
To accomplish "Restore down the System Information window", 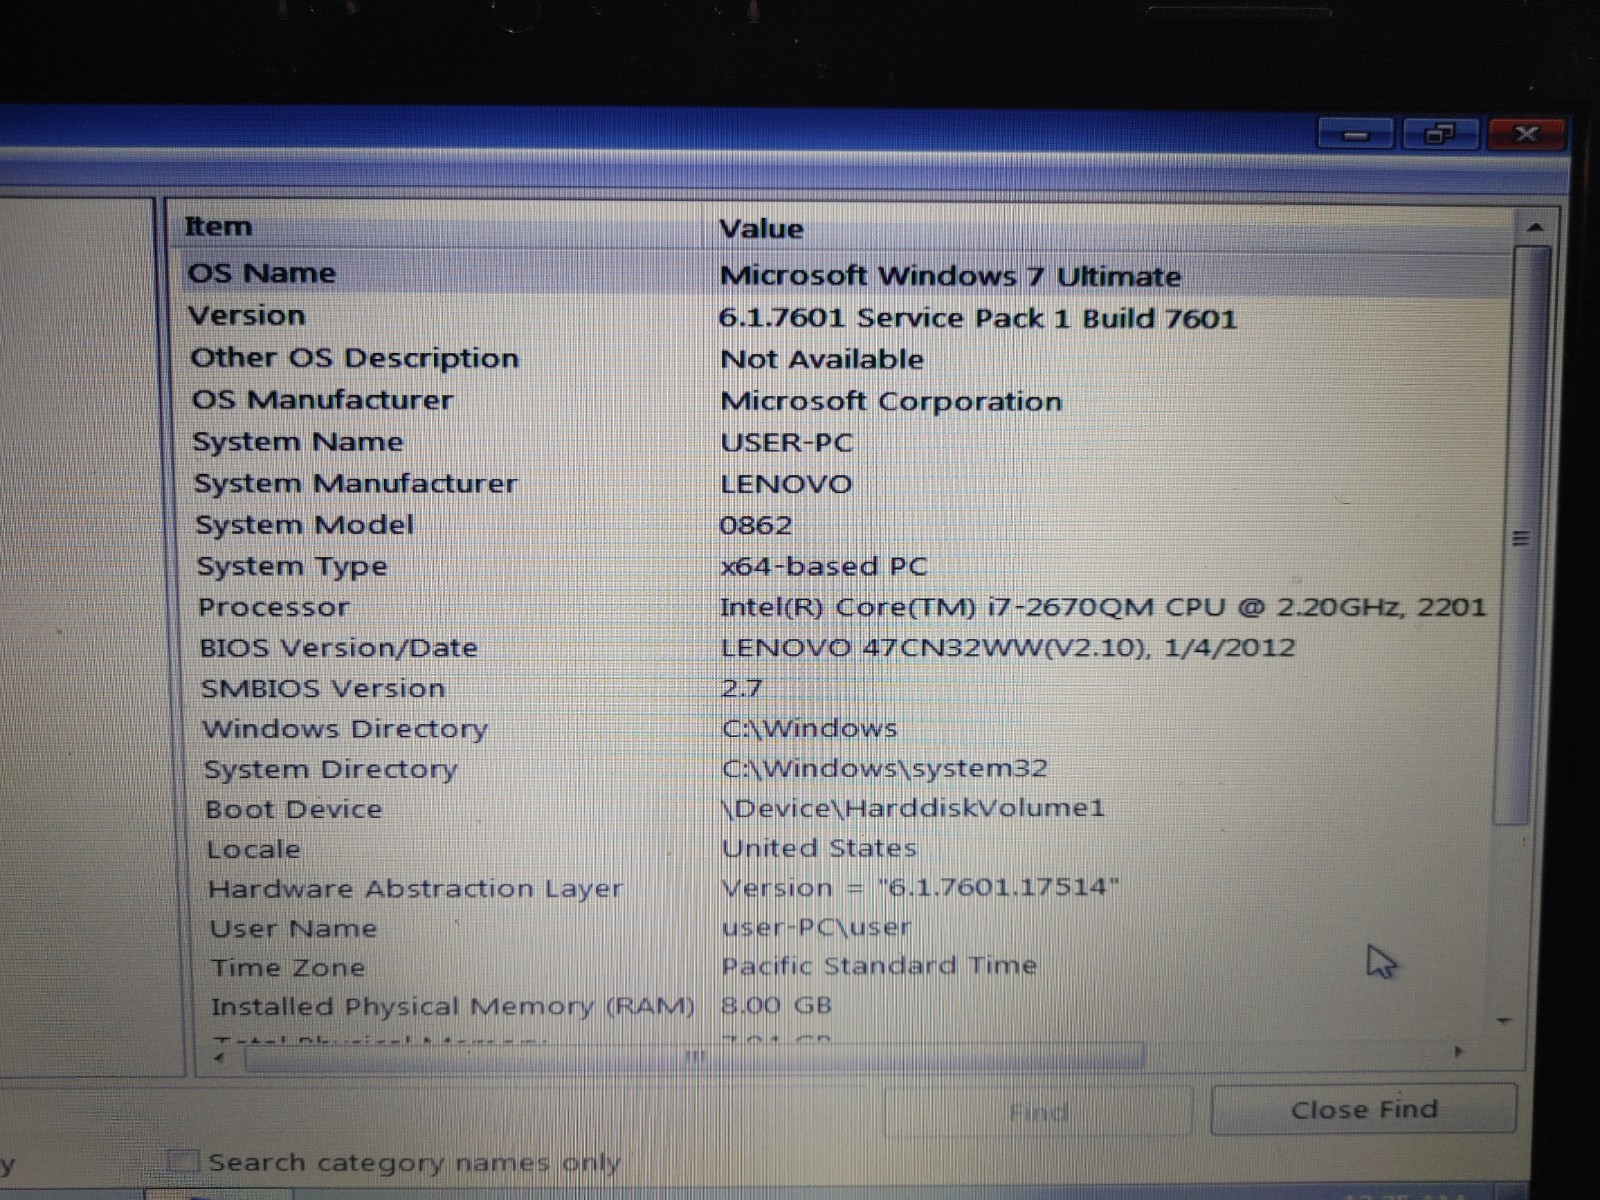I will [x=1439, y=133].
